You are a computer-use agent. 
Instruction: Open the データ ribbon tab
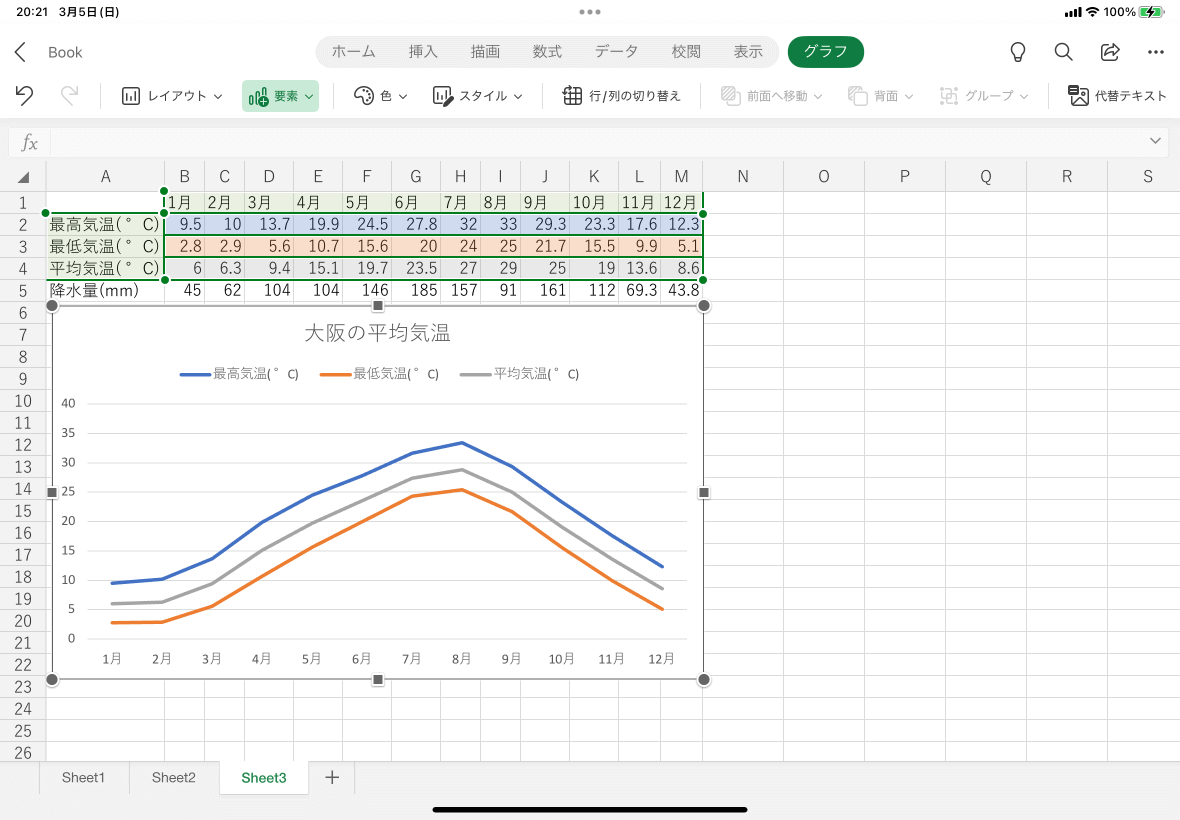tap(616, 52)
